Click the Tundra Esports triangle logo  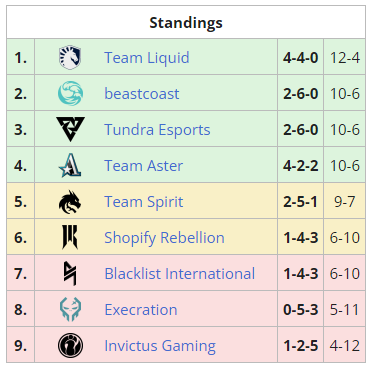[x=70, y=129]
